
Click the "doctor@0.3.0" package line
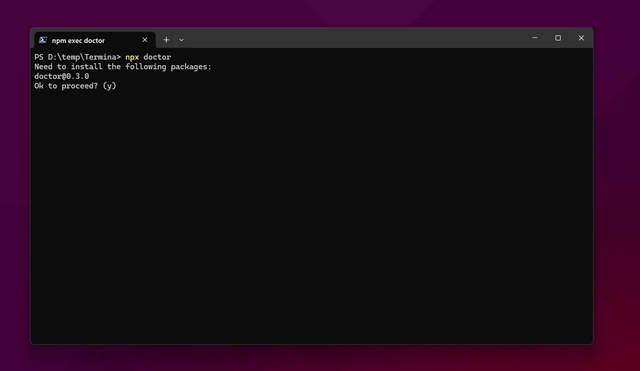point(62,76)
